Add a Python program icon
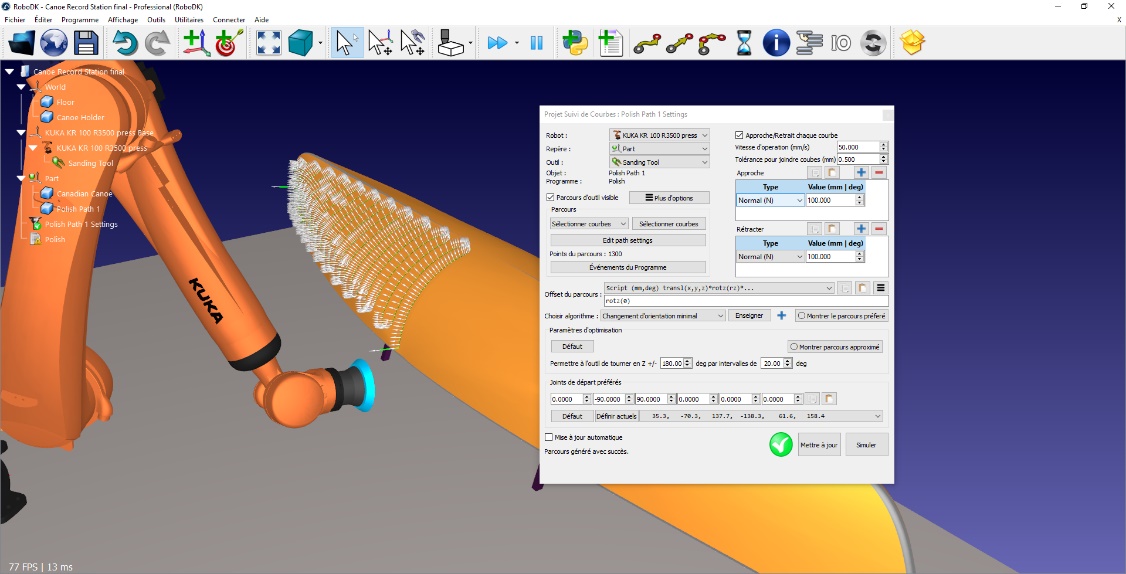 [x=575, y=43]
